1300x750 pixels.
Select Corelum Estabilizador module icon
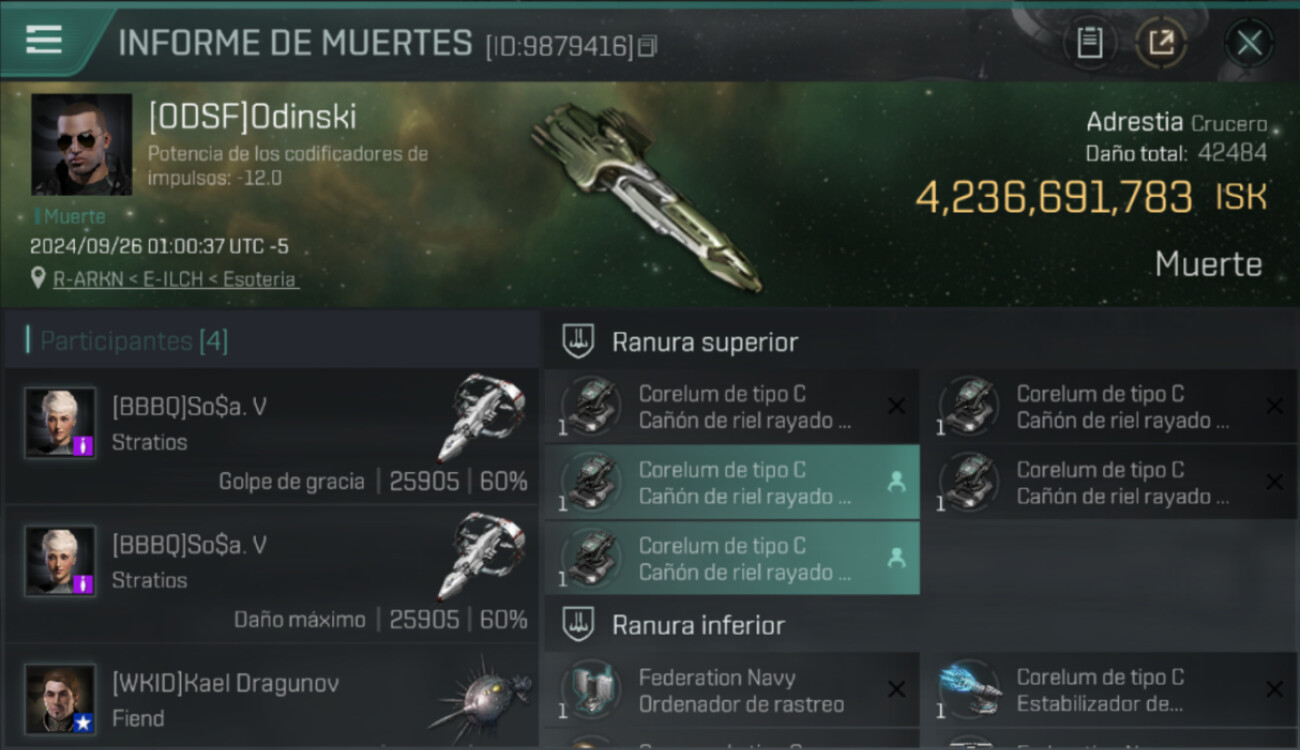pos(971,689)
